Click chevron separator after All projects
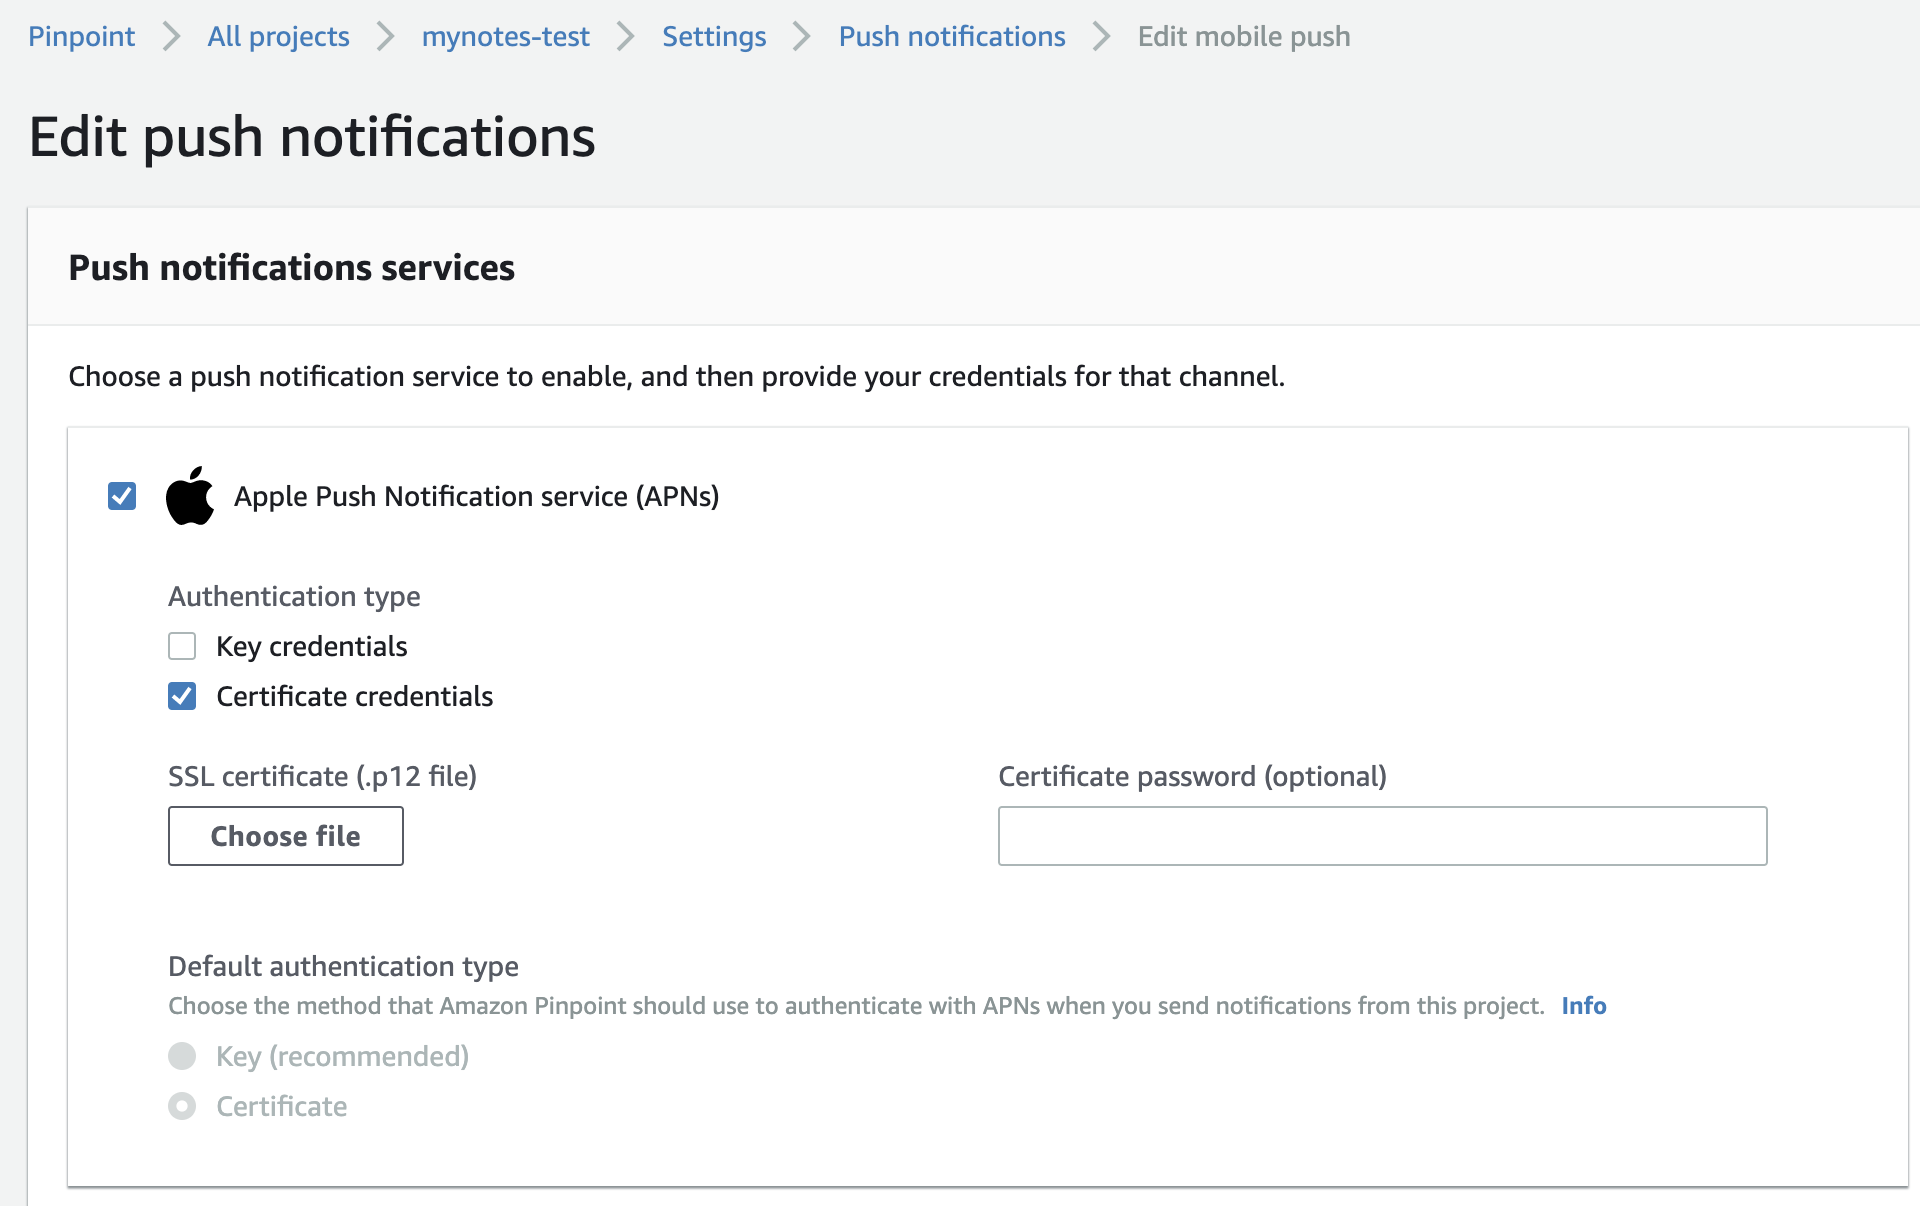Viewport: 1920px width, 1206px height. click(386, 37)
